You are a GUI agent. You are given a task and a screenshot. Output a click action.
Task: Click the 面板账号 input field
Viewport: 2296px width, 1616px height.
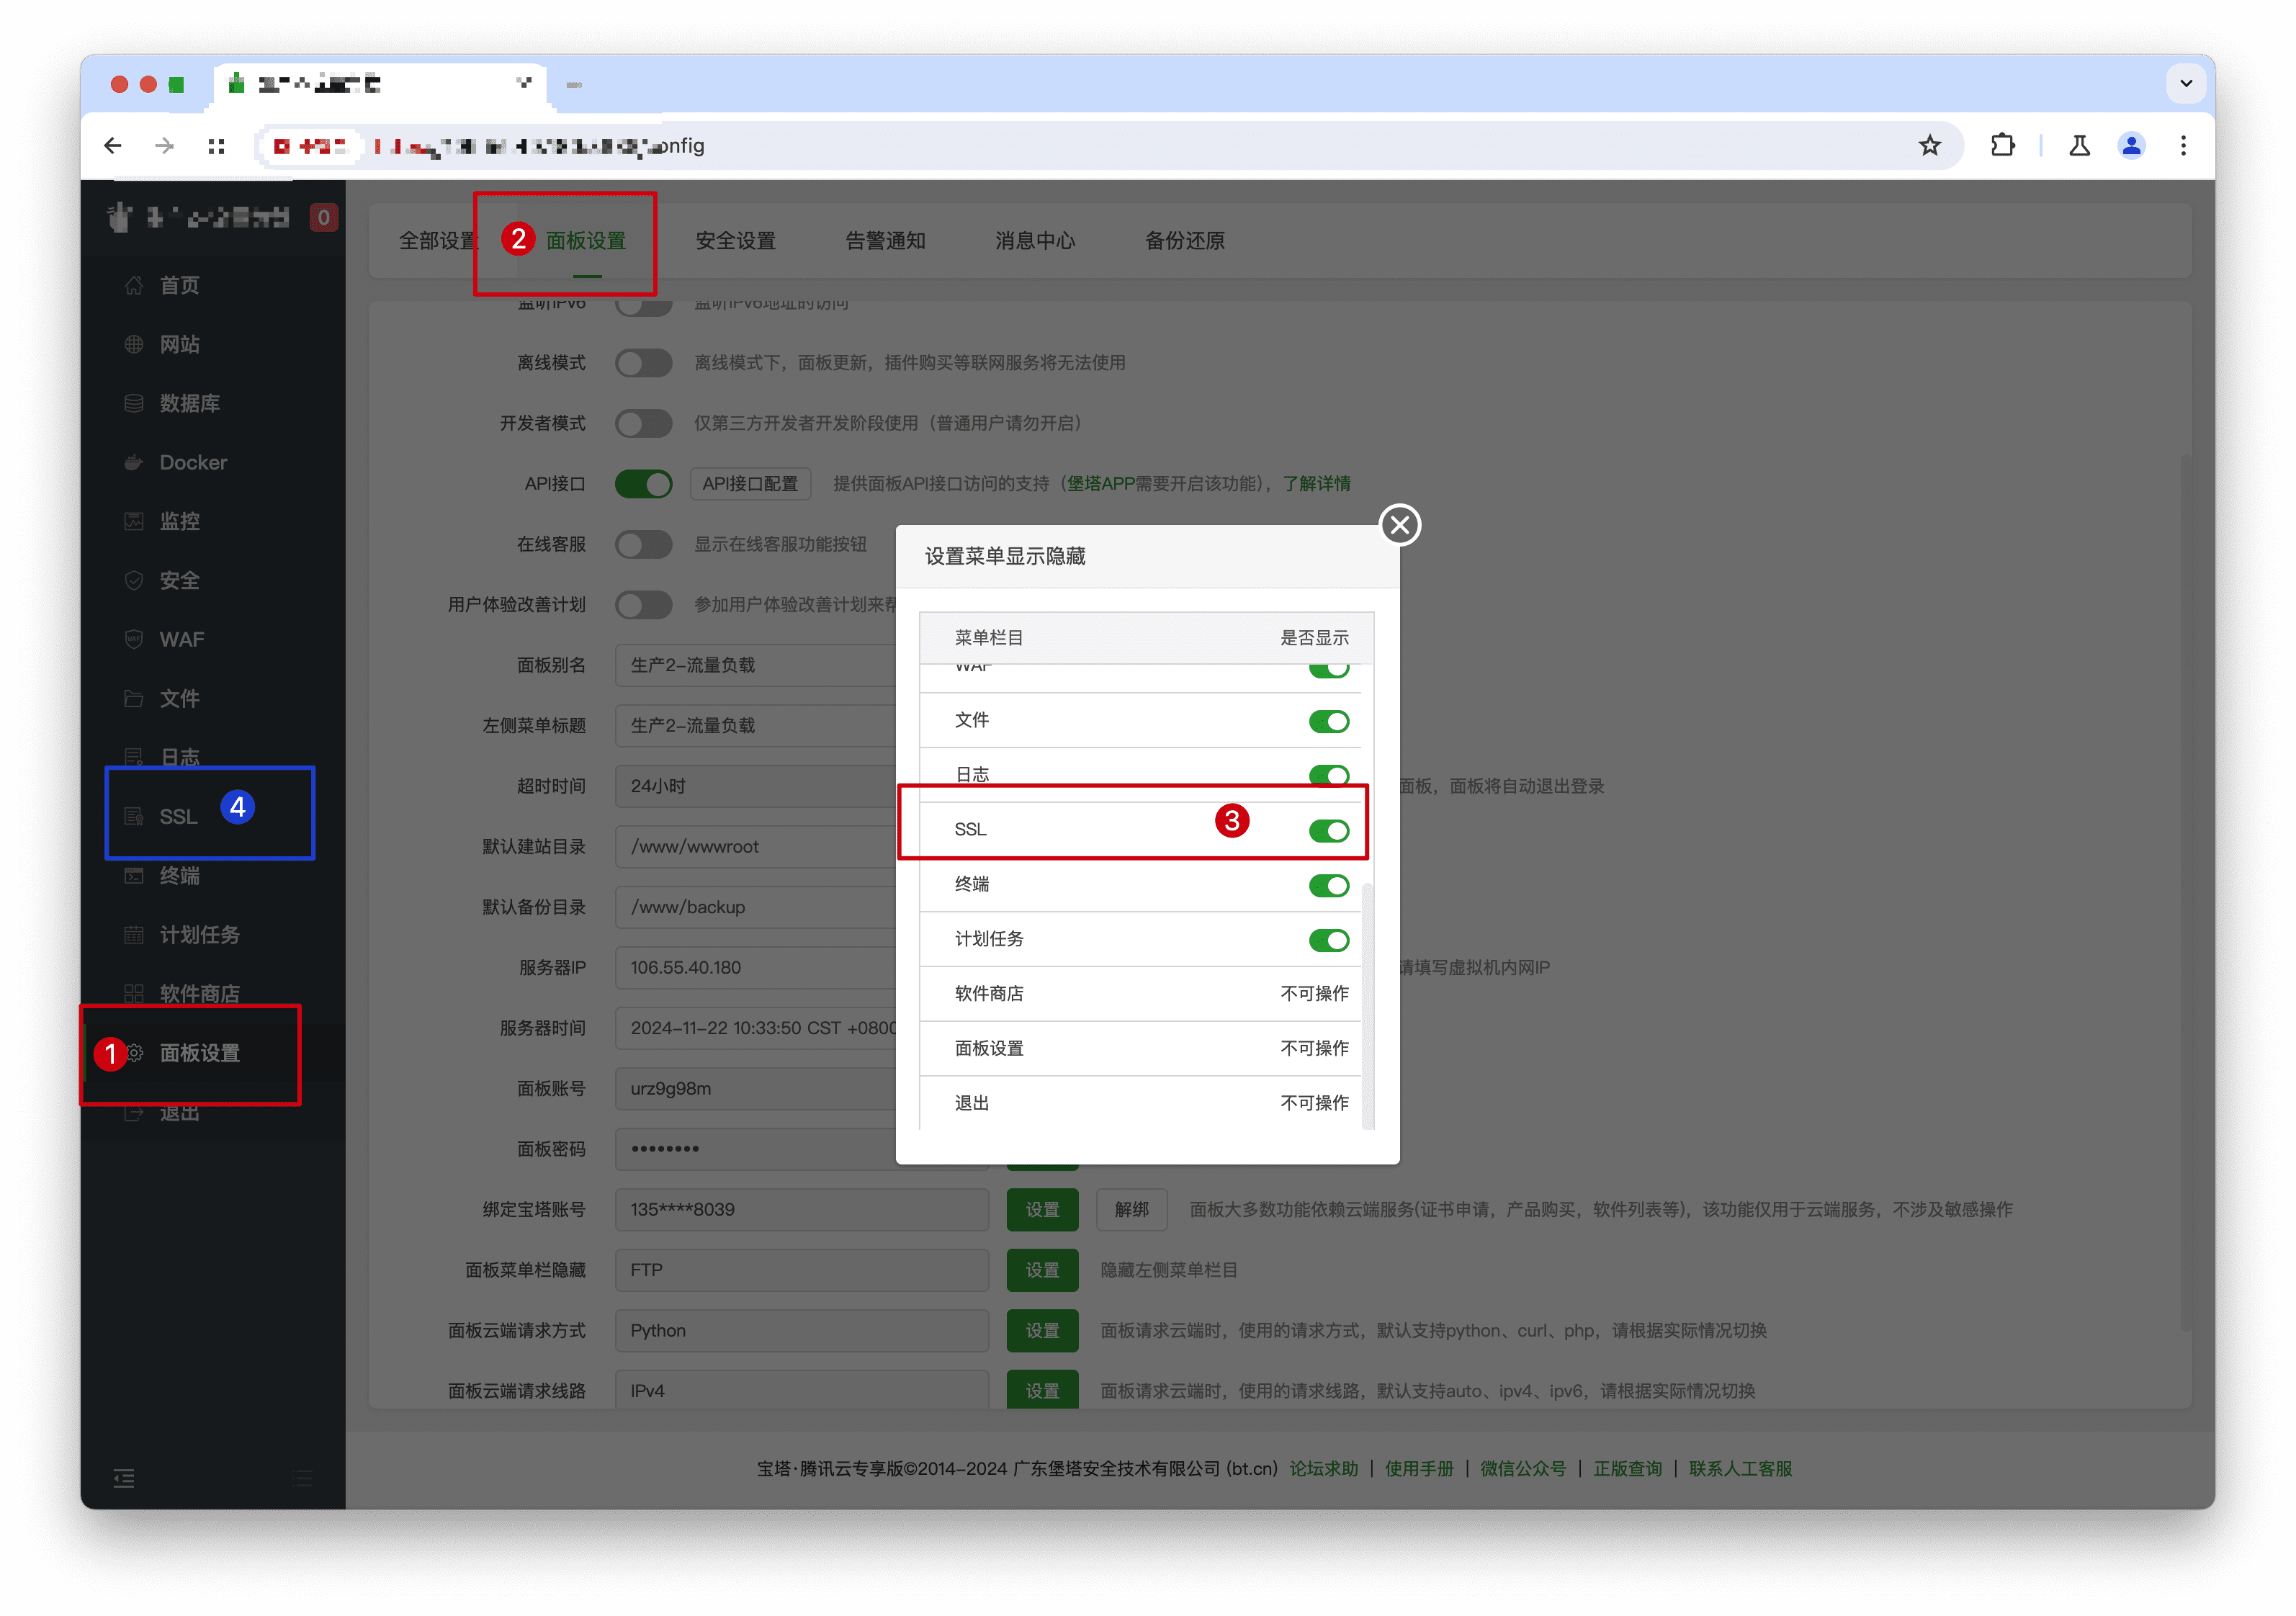(756, 1089)
